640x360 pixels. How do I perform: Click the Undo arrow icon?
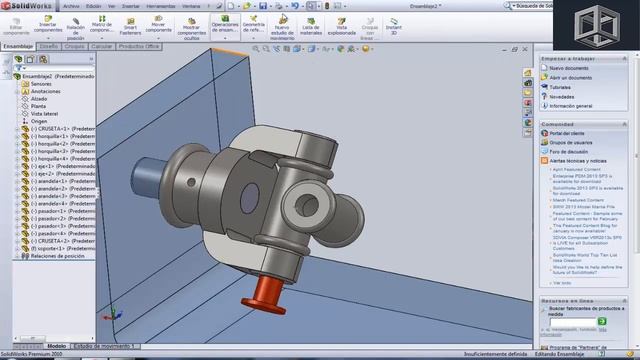coord(295,6)
